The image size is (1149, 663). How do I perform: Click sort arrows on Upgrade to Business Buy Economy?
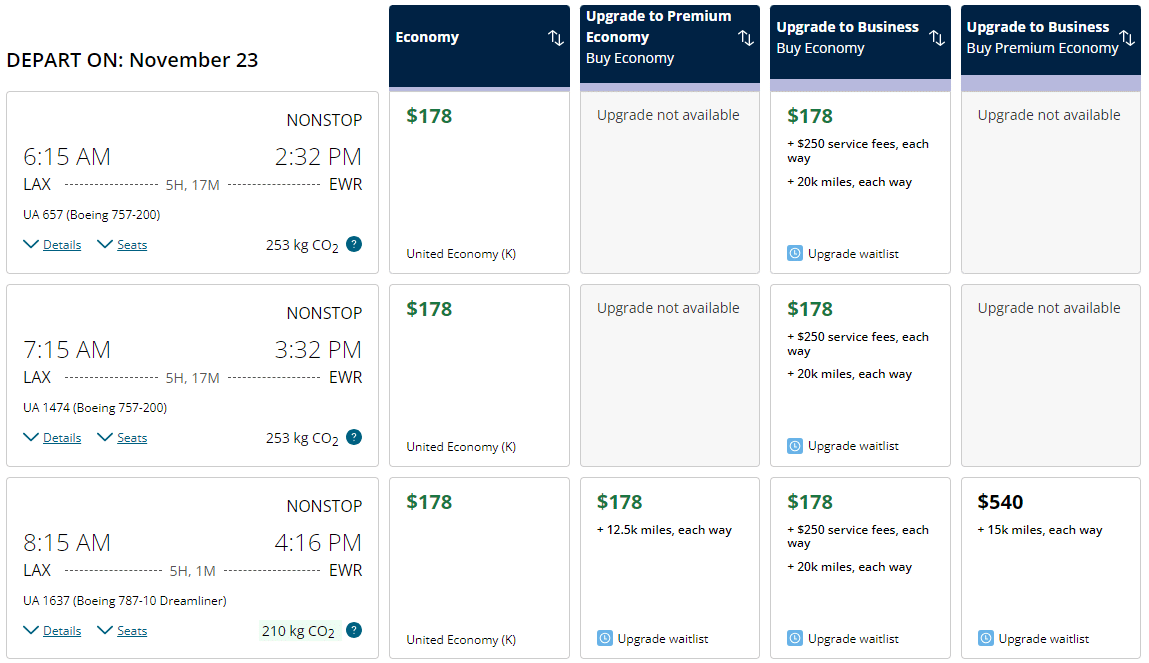[936, 38]
